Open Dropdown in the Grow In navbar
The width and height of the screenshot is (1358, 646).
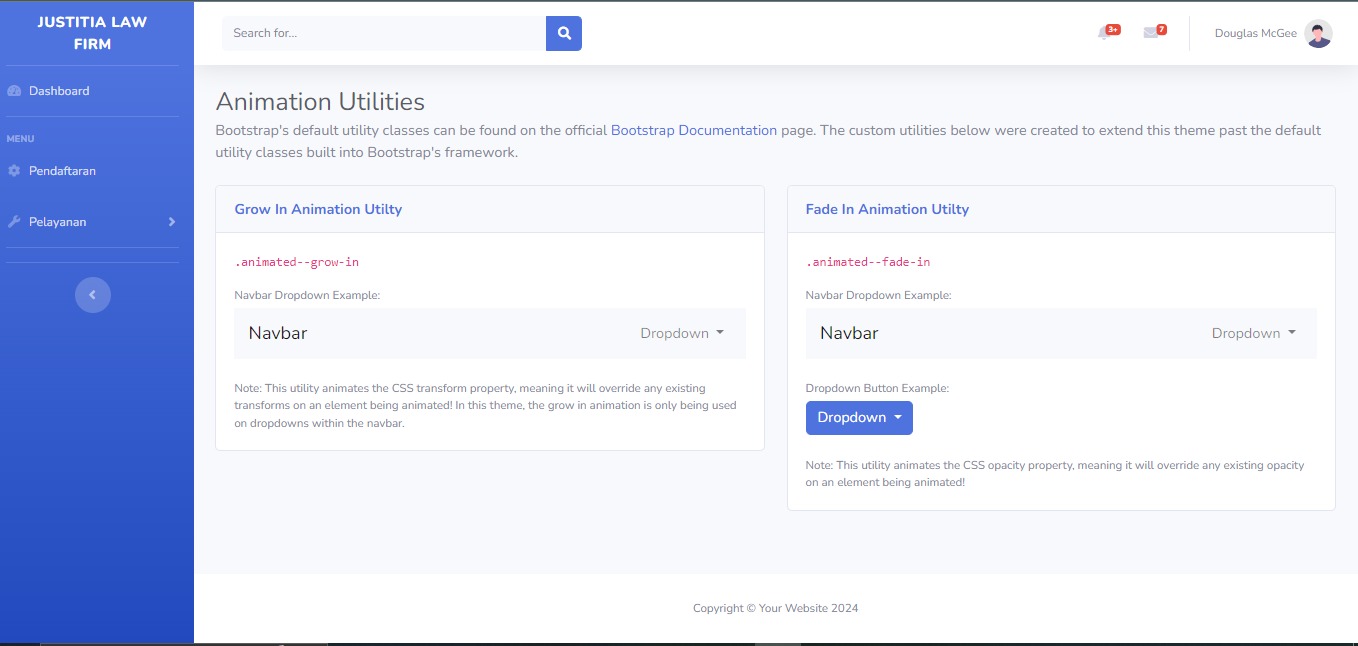tap(681, 333)
